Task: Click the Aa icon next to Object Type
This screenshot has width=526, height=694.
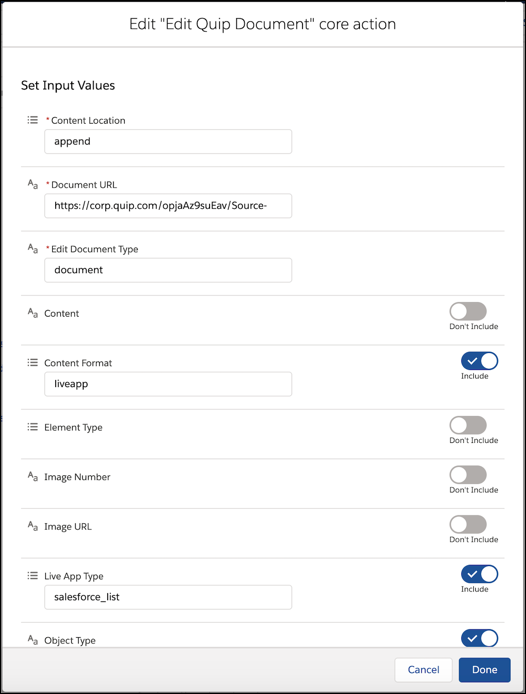Action: click(33, 640)
